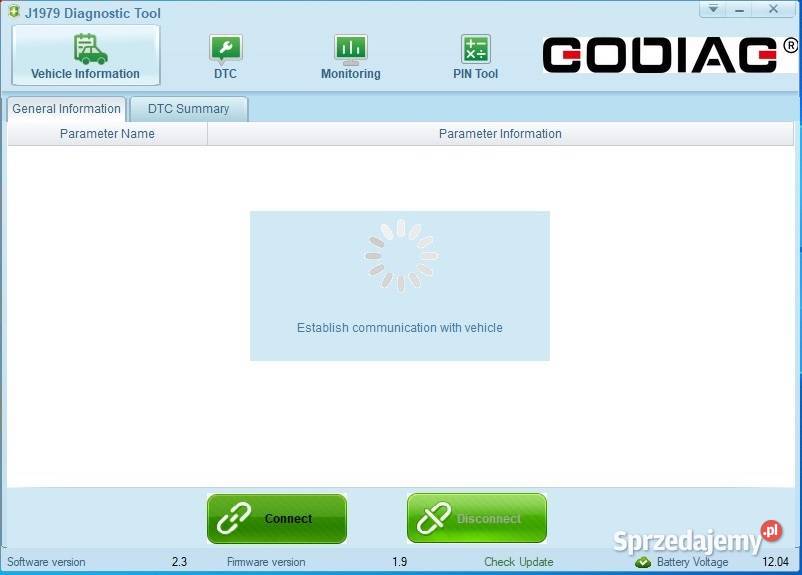The height and width of the screenshot is (575, 802).
Task: Click the 'Software version' status label
Action: point(46,562)
